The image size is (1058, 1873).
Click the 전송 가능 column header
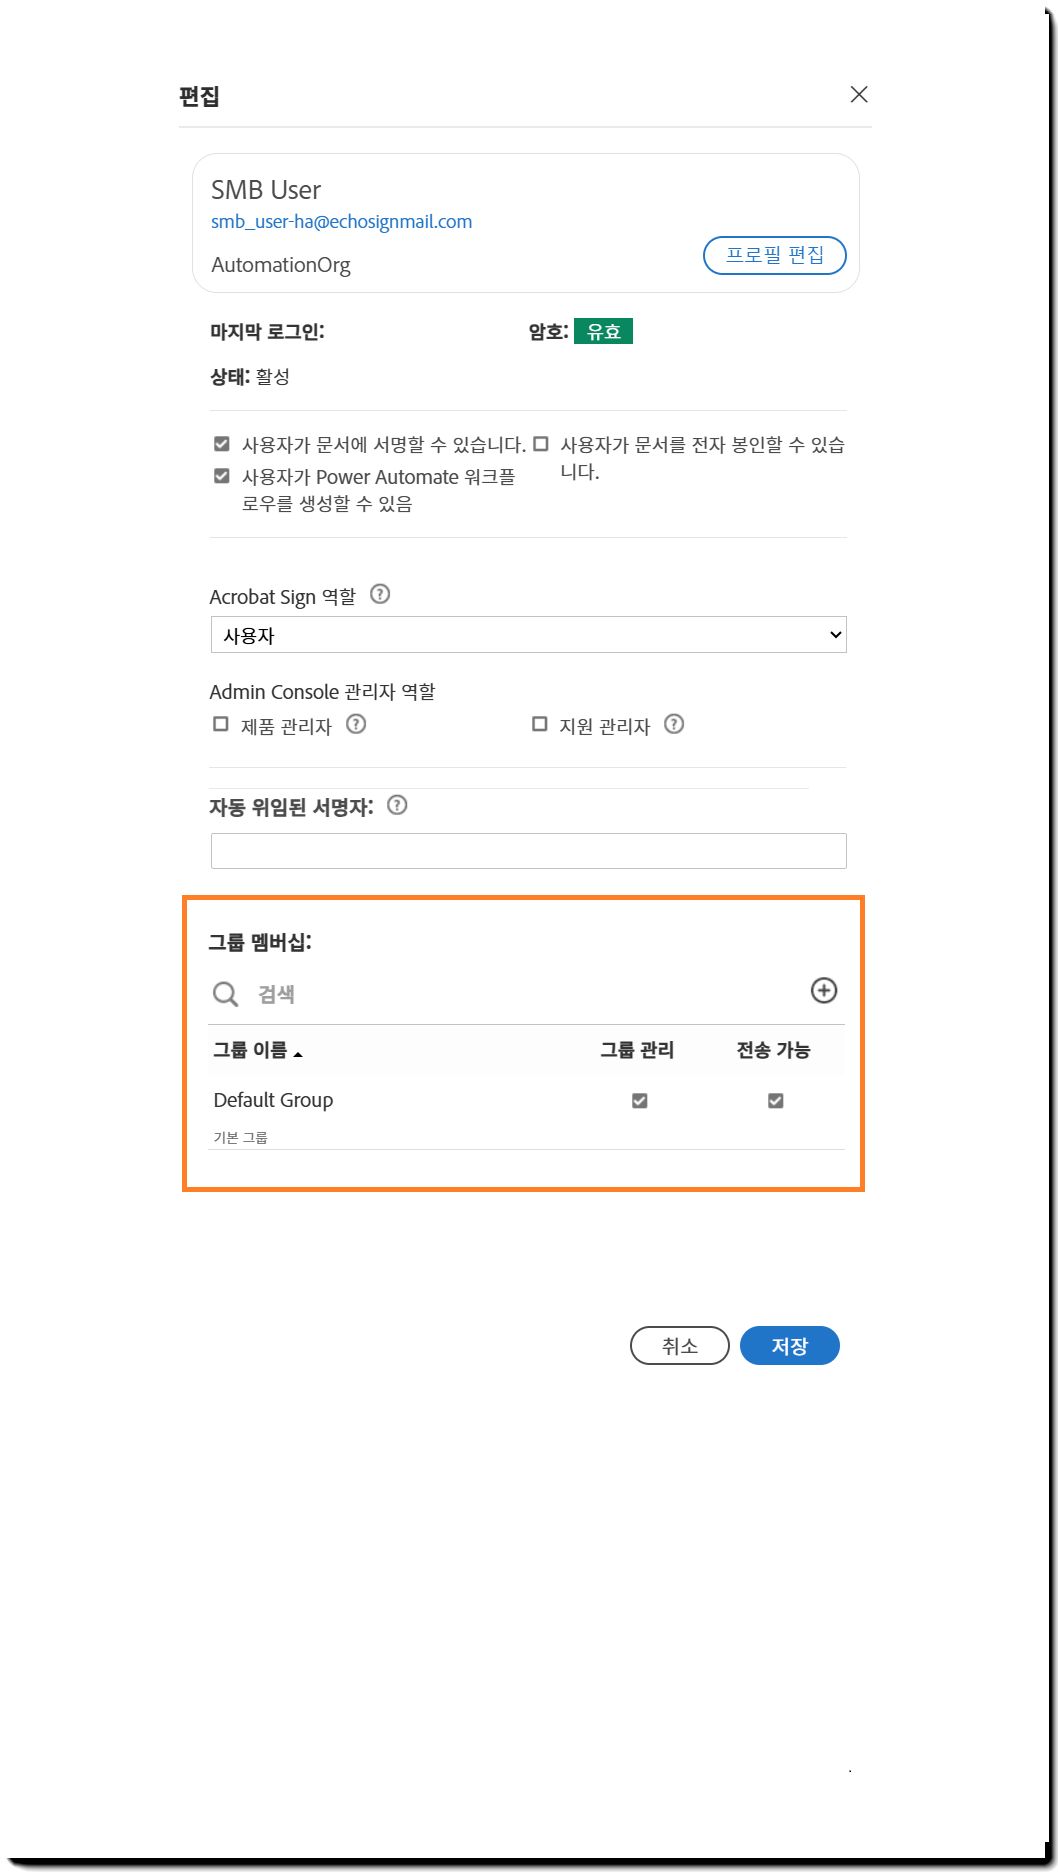[x=773, y=1050]
